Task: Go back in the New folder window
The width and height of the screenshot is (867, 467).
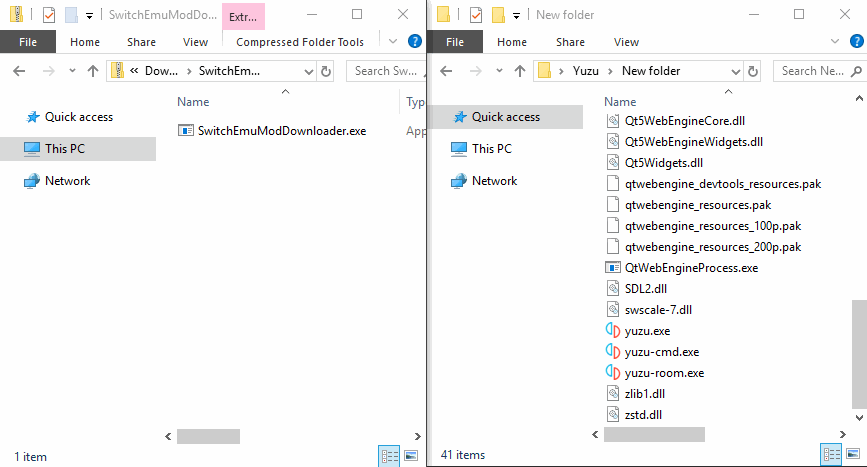Action: (446, 71)
